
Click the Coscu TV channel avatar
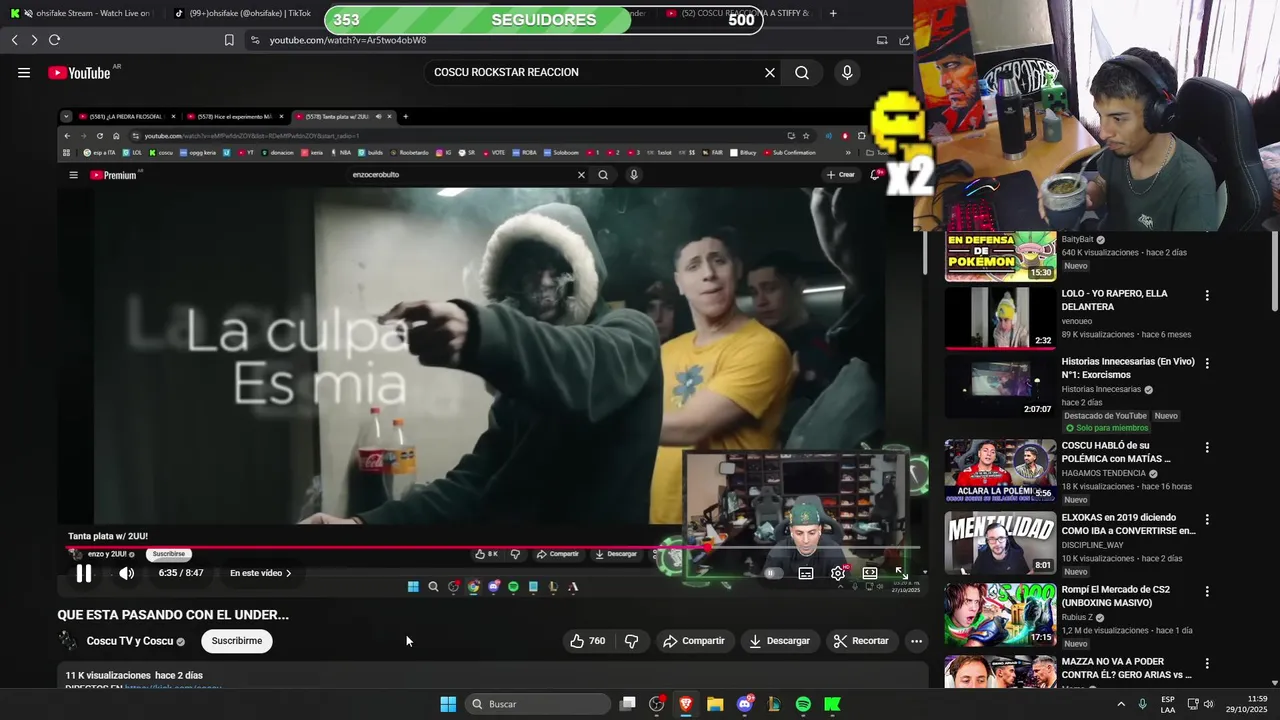pos(67,641)
